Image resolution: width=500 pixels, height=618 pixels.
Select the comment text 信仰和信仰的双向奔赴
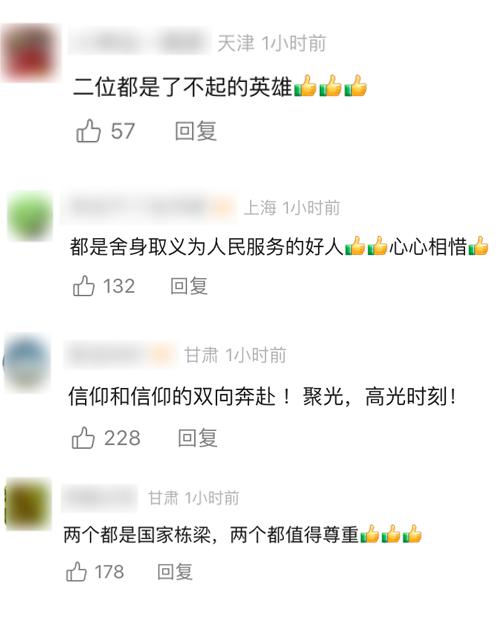172,396
